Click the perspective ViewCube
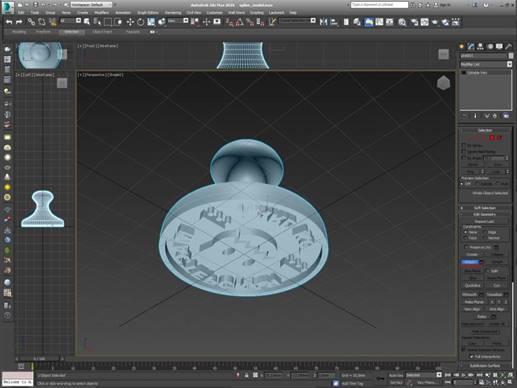Screen dimensions: 517x388 pos(443,83)
